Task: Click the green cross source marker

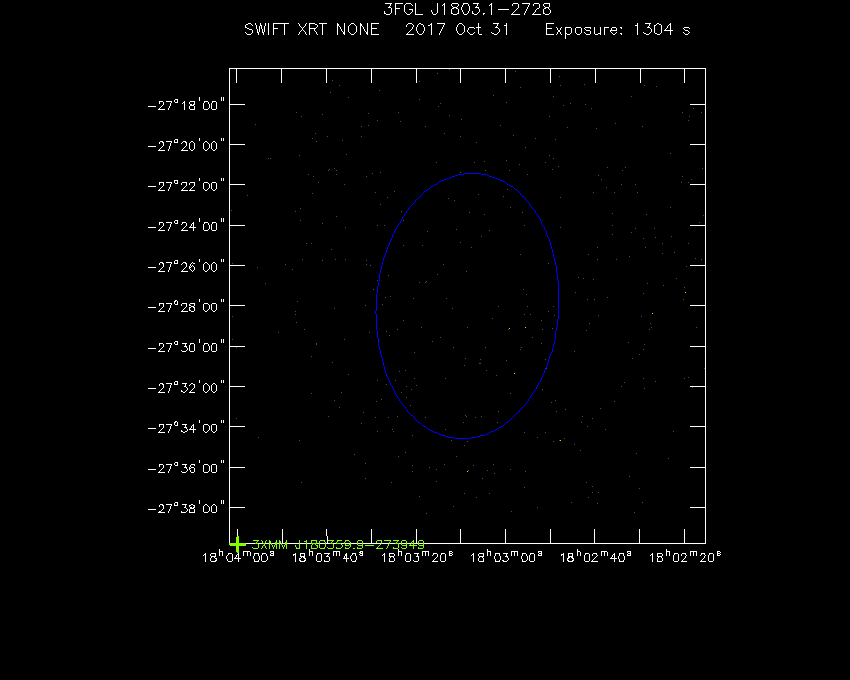Action: 237,544
